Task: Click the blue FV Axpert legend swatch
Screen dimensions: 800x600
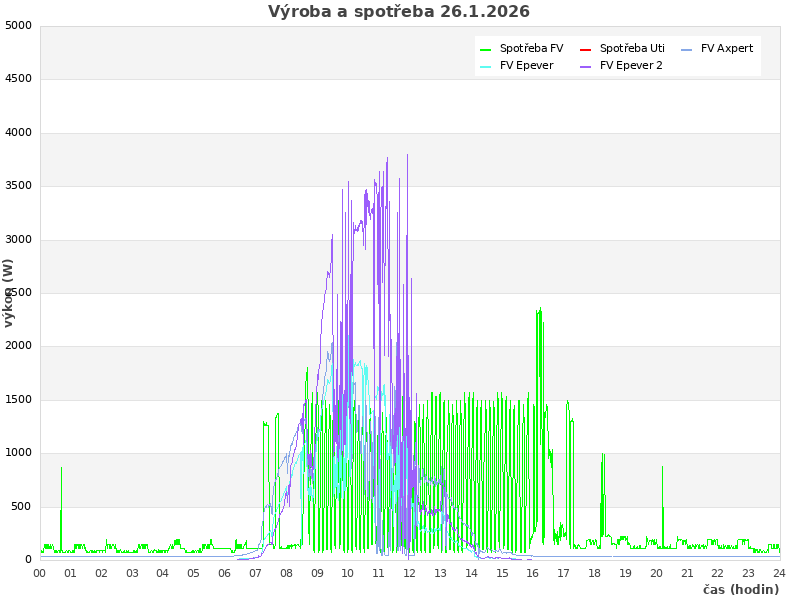Action: point(687,49)
